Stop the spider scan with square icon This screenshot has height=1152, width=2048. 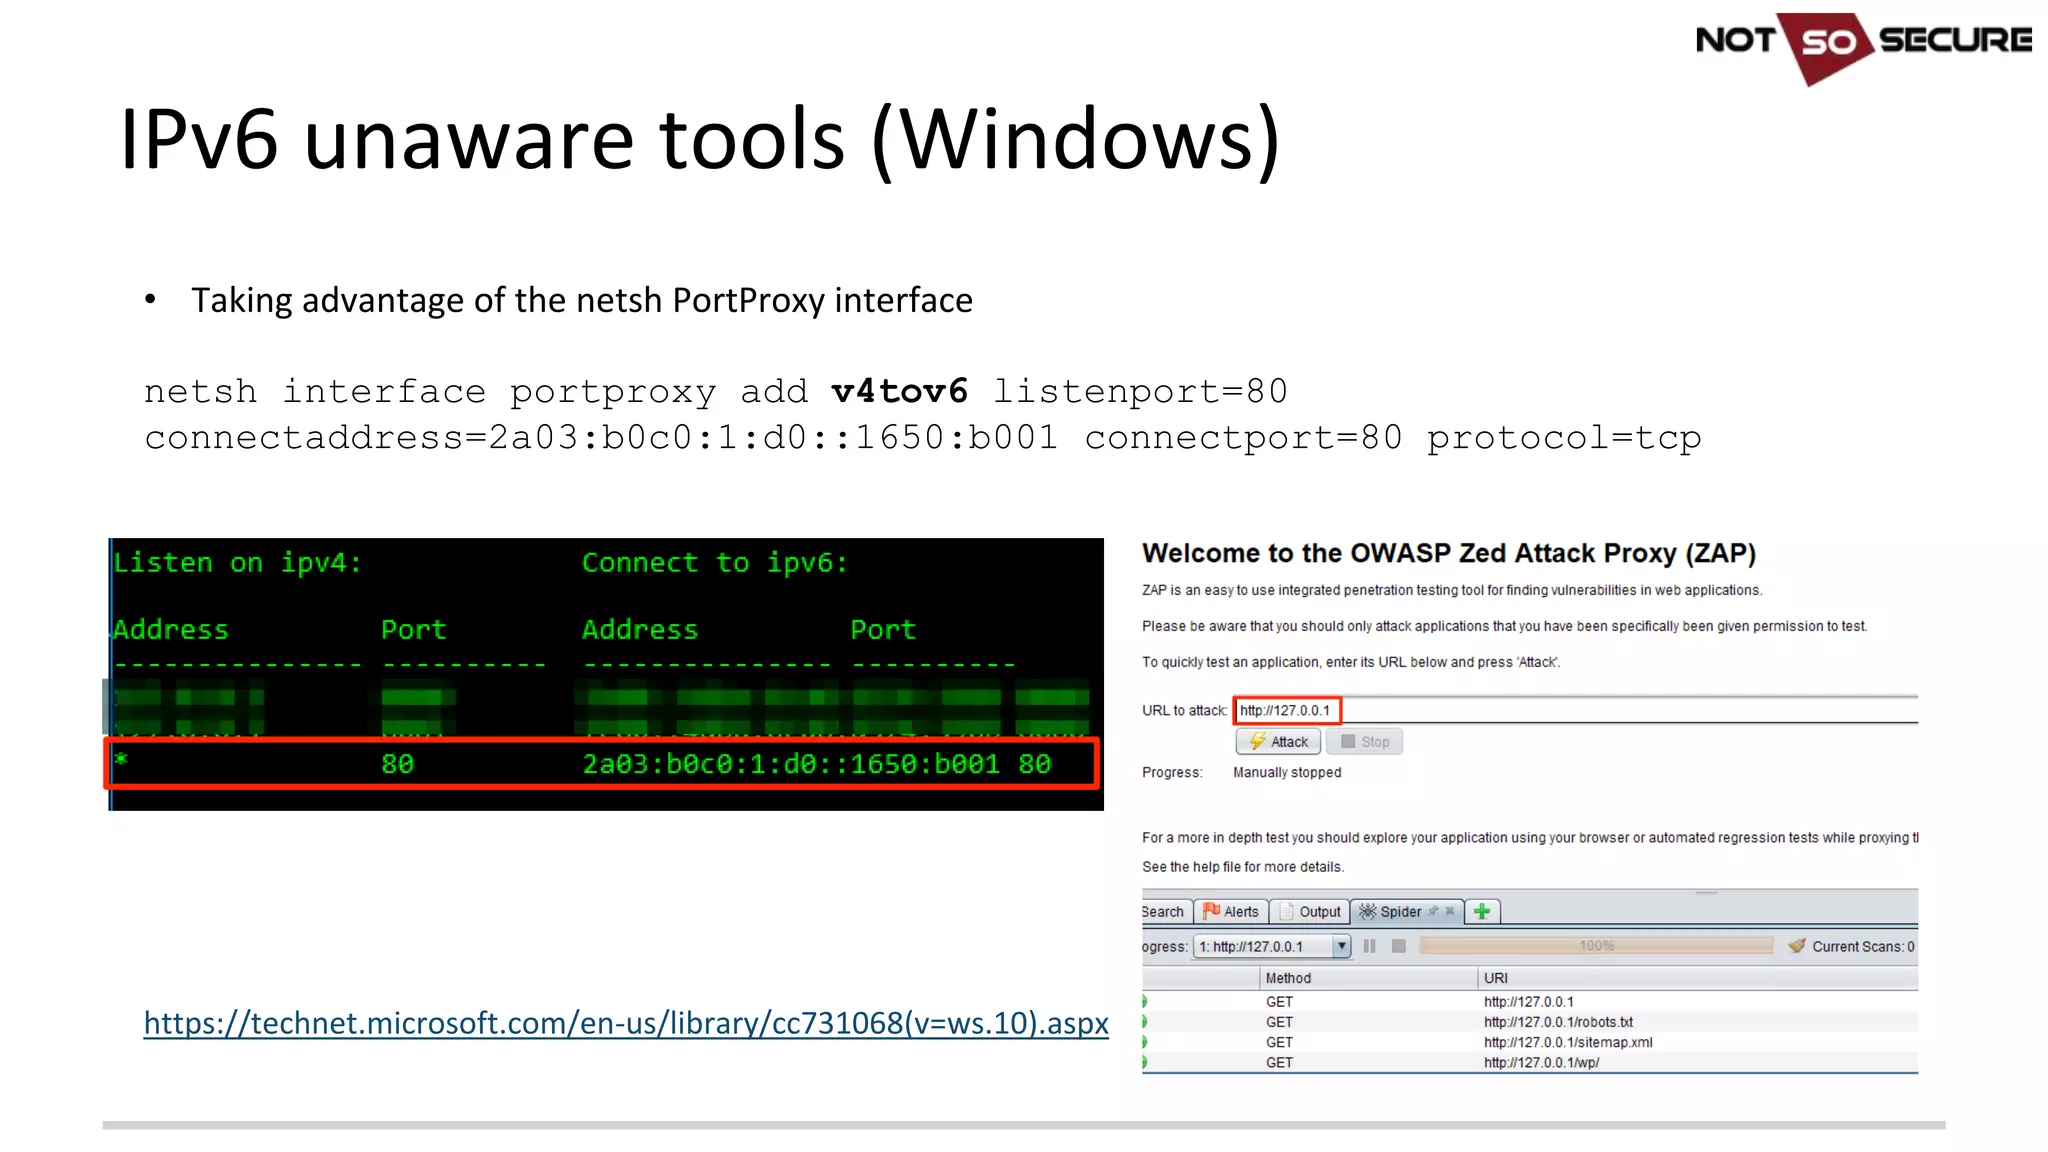(x=1399, y=946)
